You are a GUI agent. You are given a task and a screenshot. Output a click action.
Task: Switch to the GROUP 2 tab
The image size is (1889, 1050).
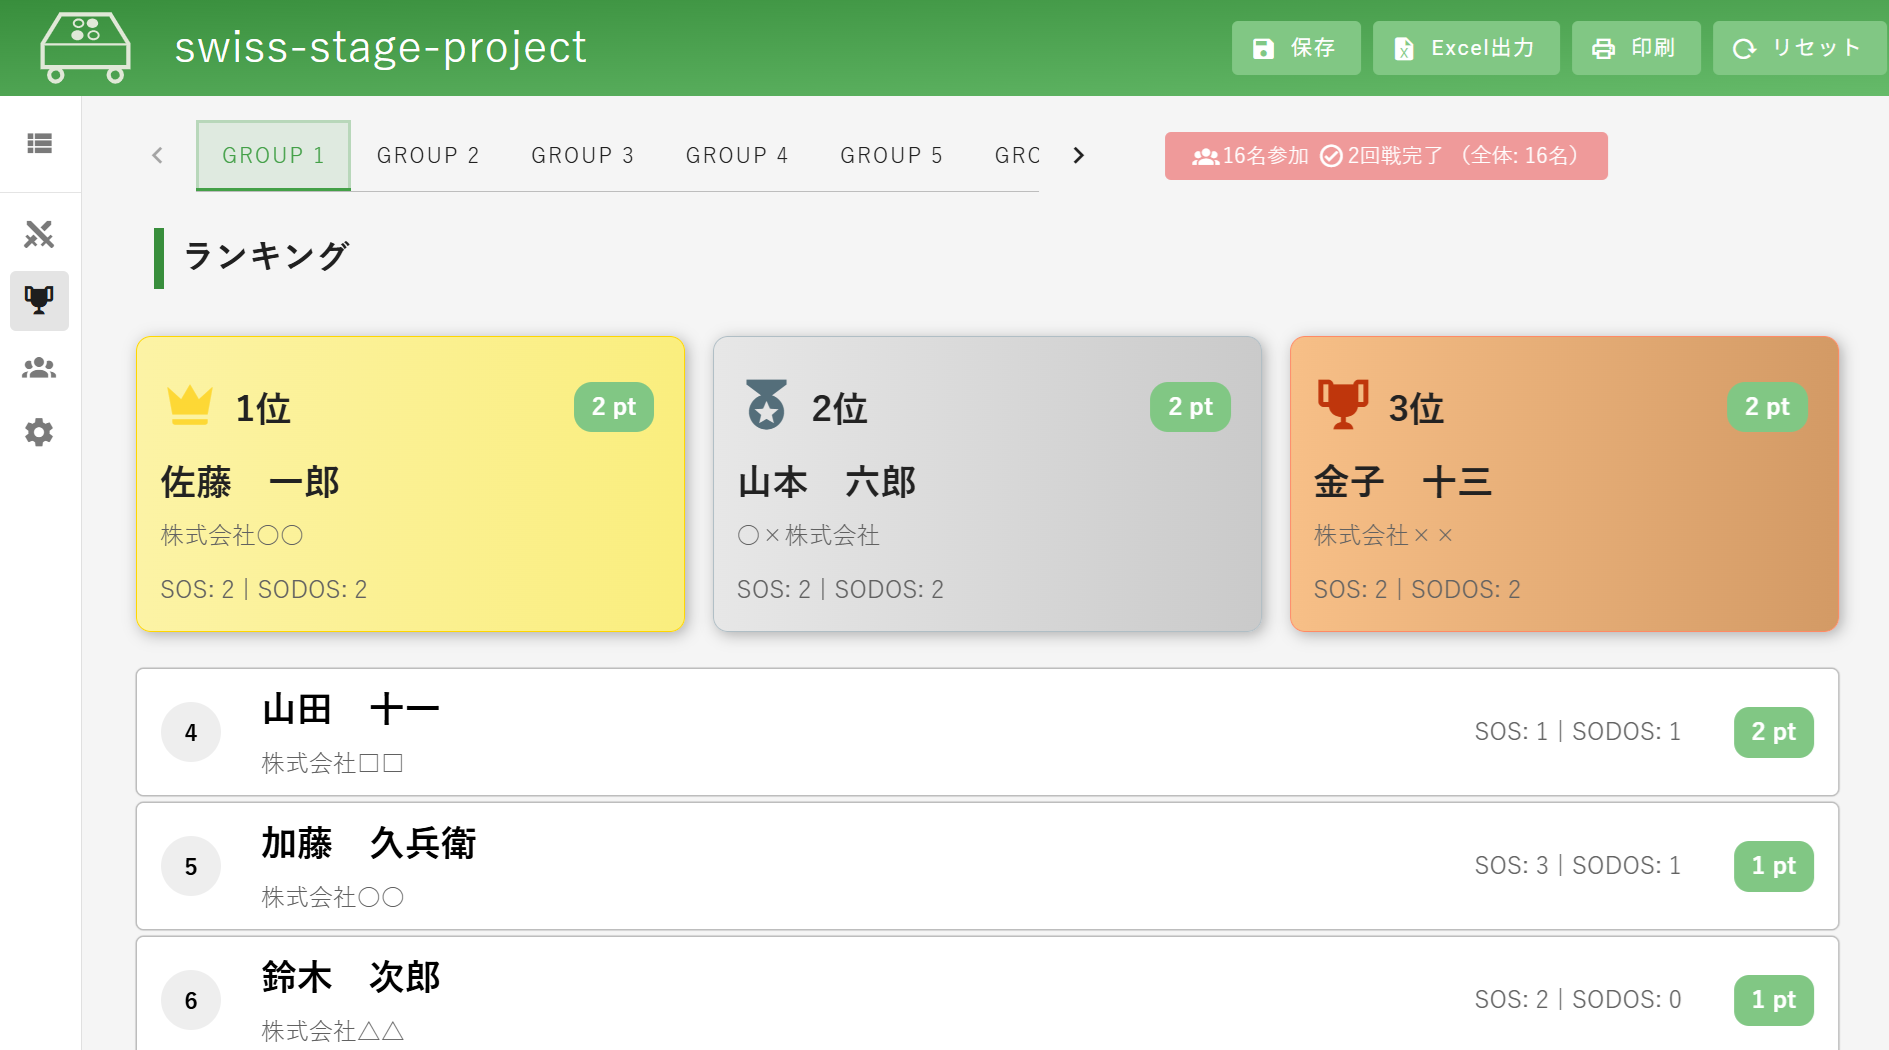click(x=428, y=156)
